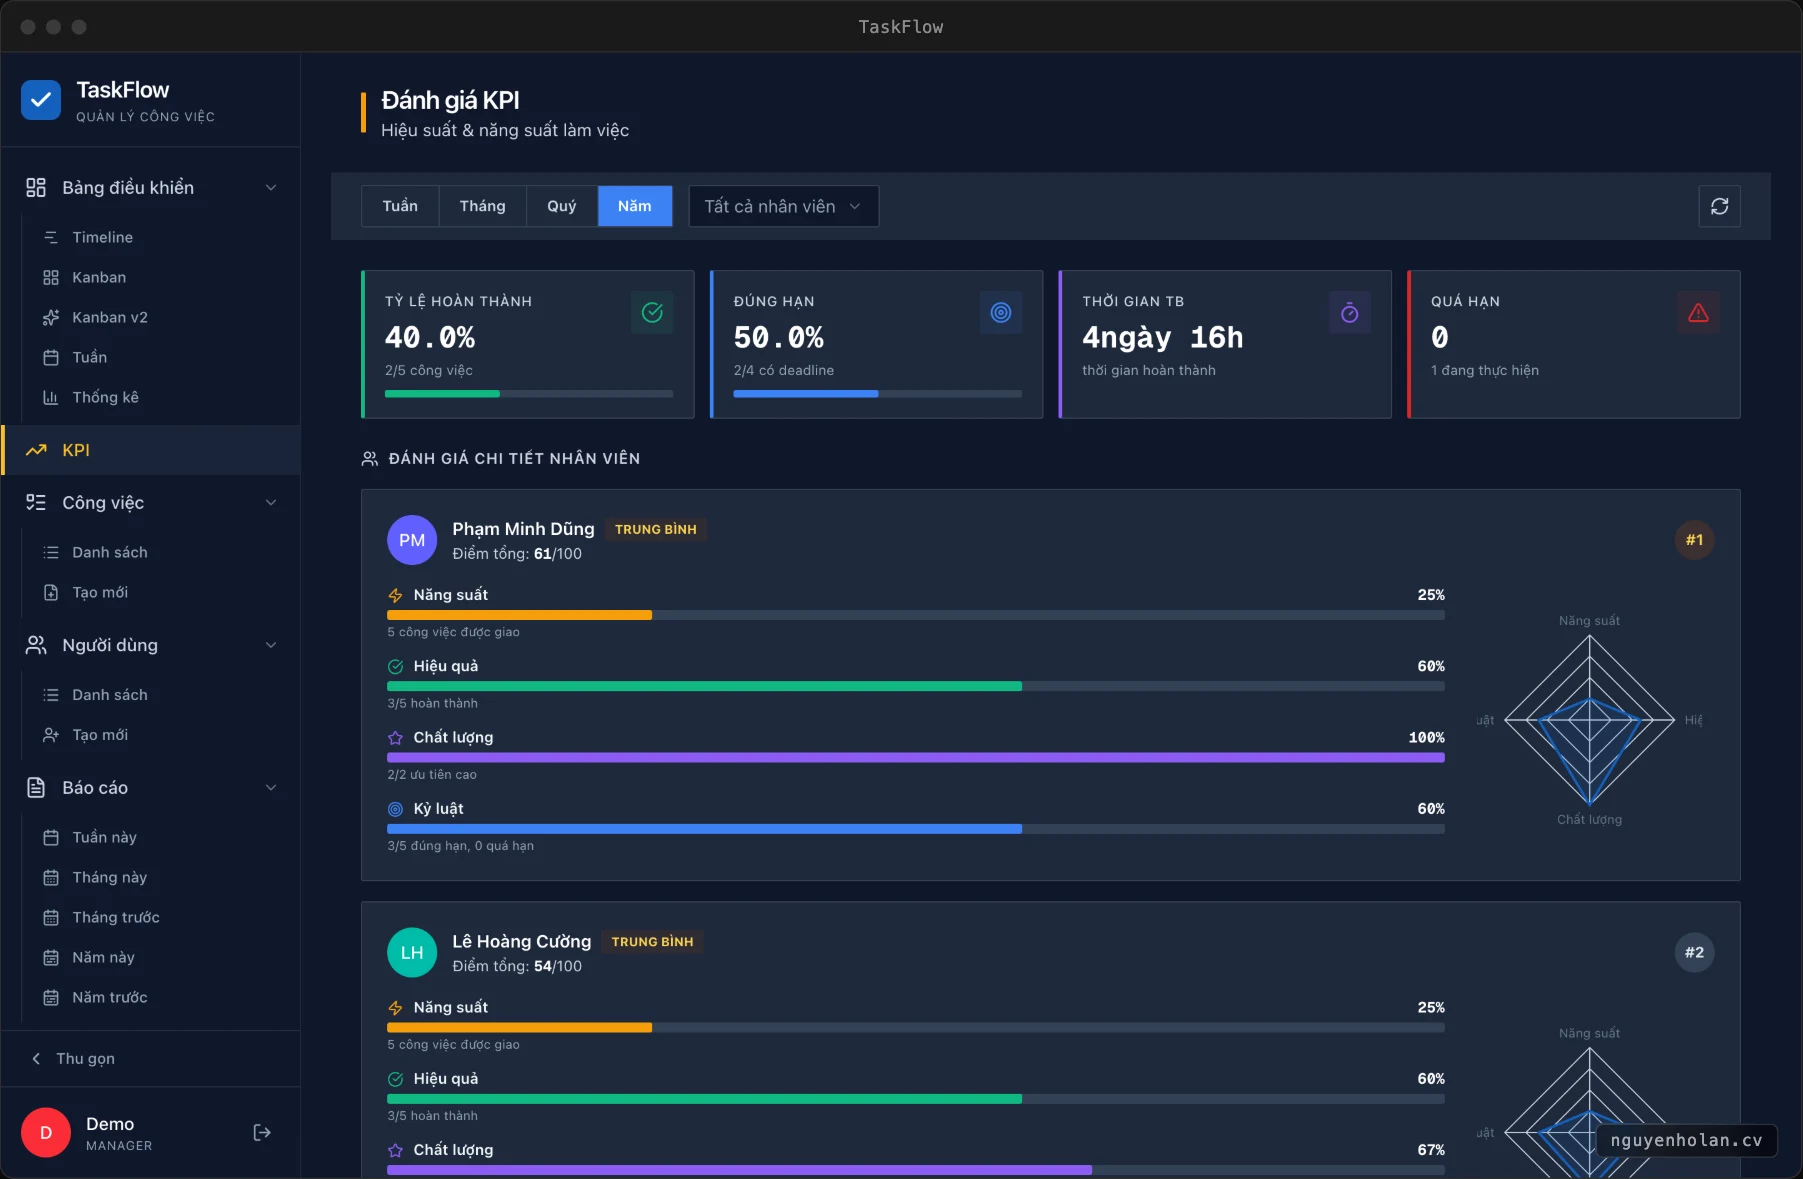The image size is (1803, 1179).
Task: Click the red D user avatar
Action: click(x=46, y=1132)
